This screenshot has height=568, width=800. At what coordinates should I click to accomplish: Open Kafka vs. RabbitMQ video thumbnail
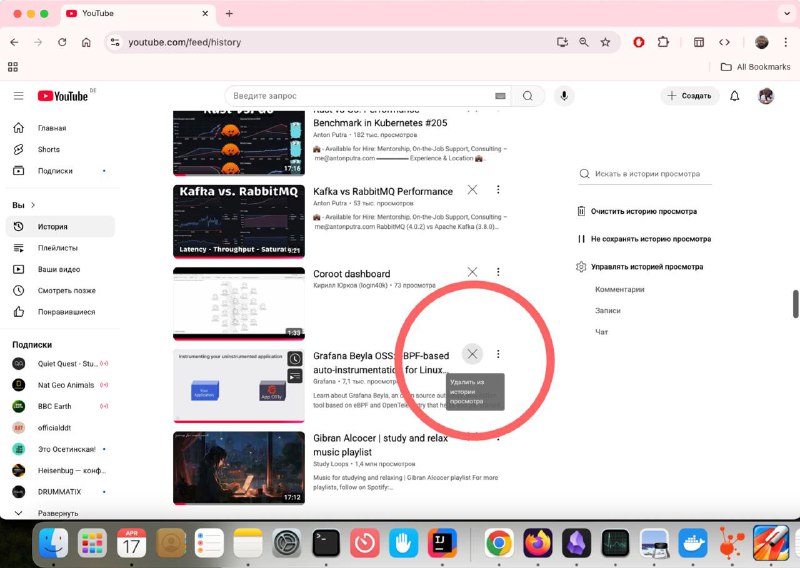click(239, 222)
